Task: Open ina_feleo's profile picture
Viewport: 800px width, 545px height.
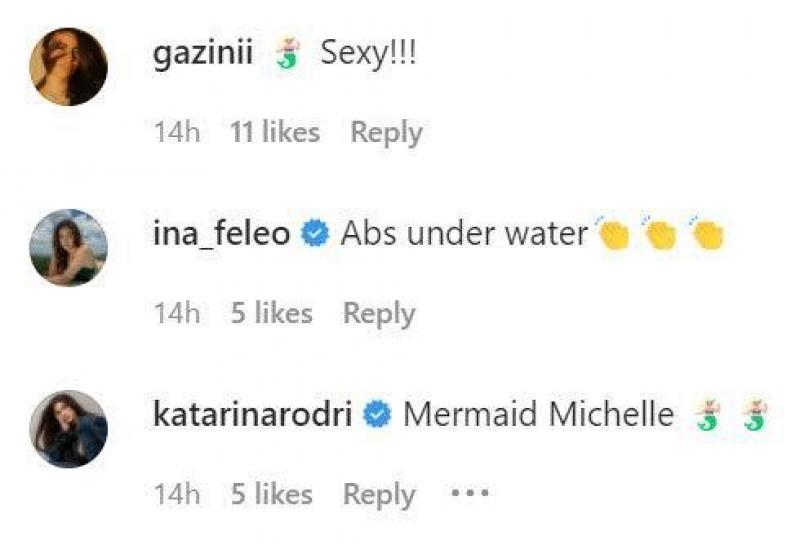Action: click(x=68, y=247)
